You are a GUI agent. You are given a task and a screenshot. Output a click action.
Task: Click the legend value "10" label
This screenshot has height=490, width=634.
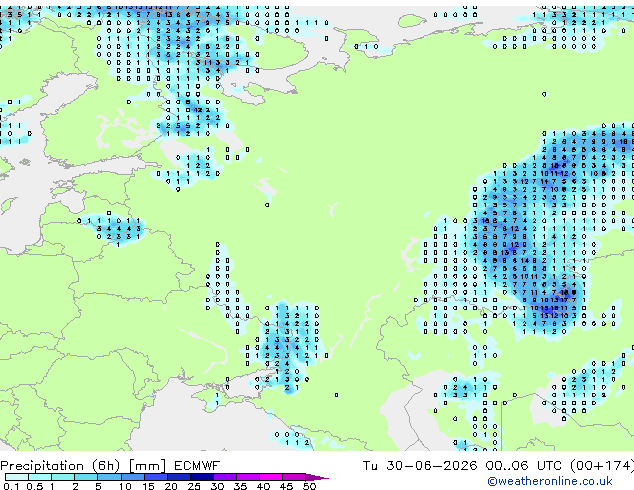tap(125, 486)
